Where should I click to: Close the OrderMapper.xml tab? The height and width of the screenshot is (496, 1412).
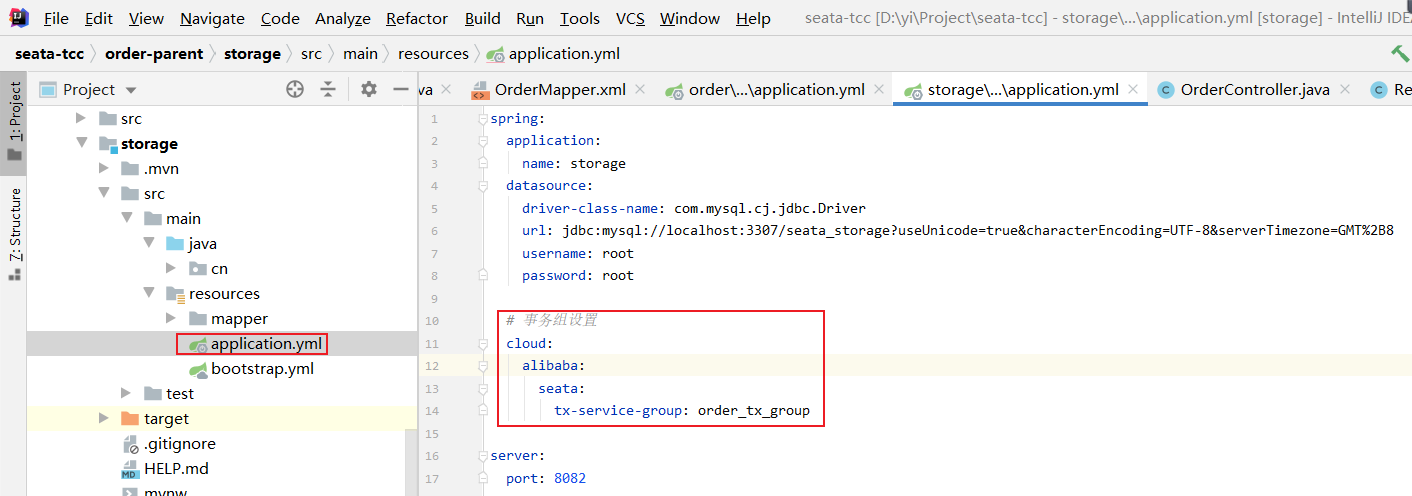pyautogui.click(x=641, y=90)
